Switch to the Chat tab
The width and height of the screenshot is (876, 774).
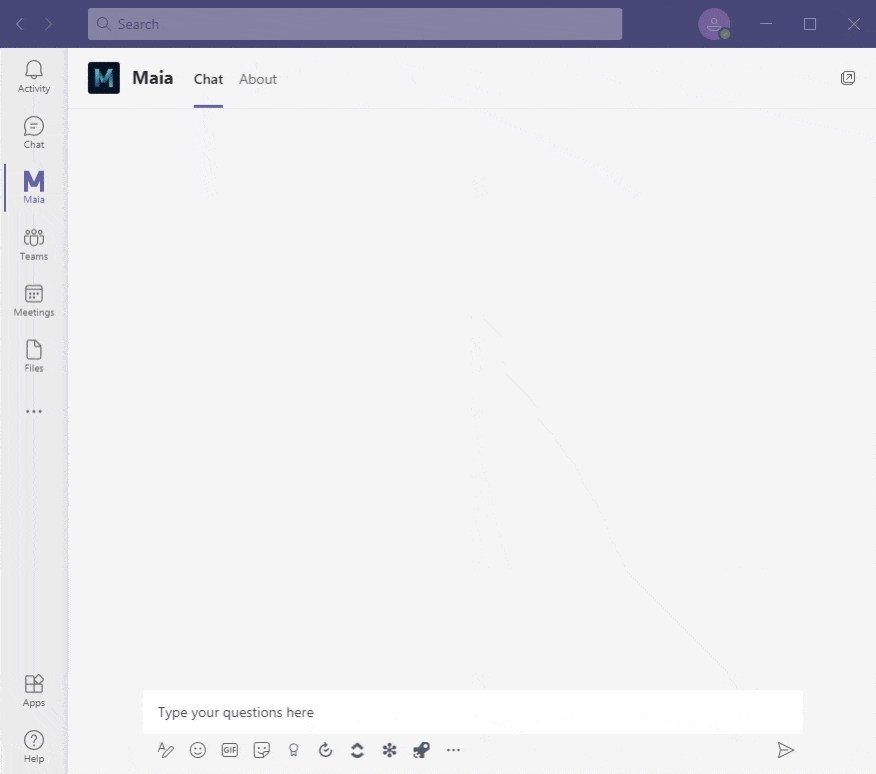[x=208, y=79]
